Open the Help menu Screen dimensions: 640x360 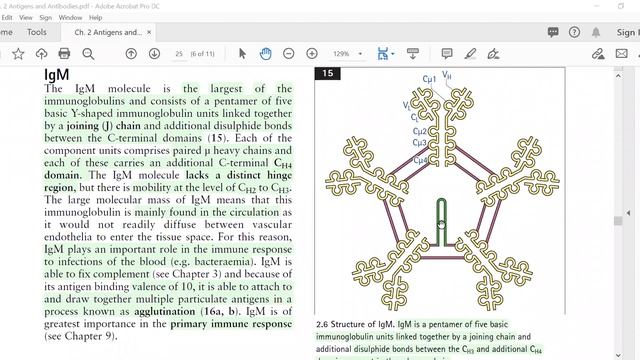[96, 18]
